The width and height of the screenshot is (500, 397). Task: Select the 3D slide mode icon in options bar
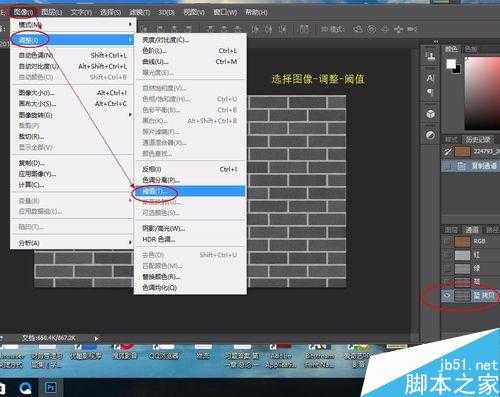coord(398,29)
